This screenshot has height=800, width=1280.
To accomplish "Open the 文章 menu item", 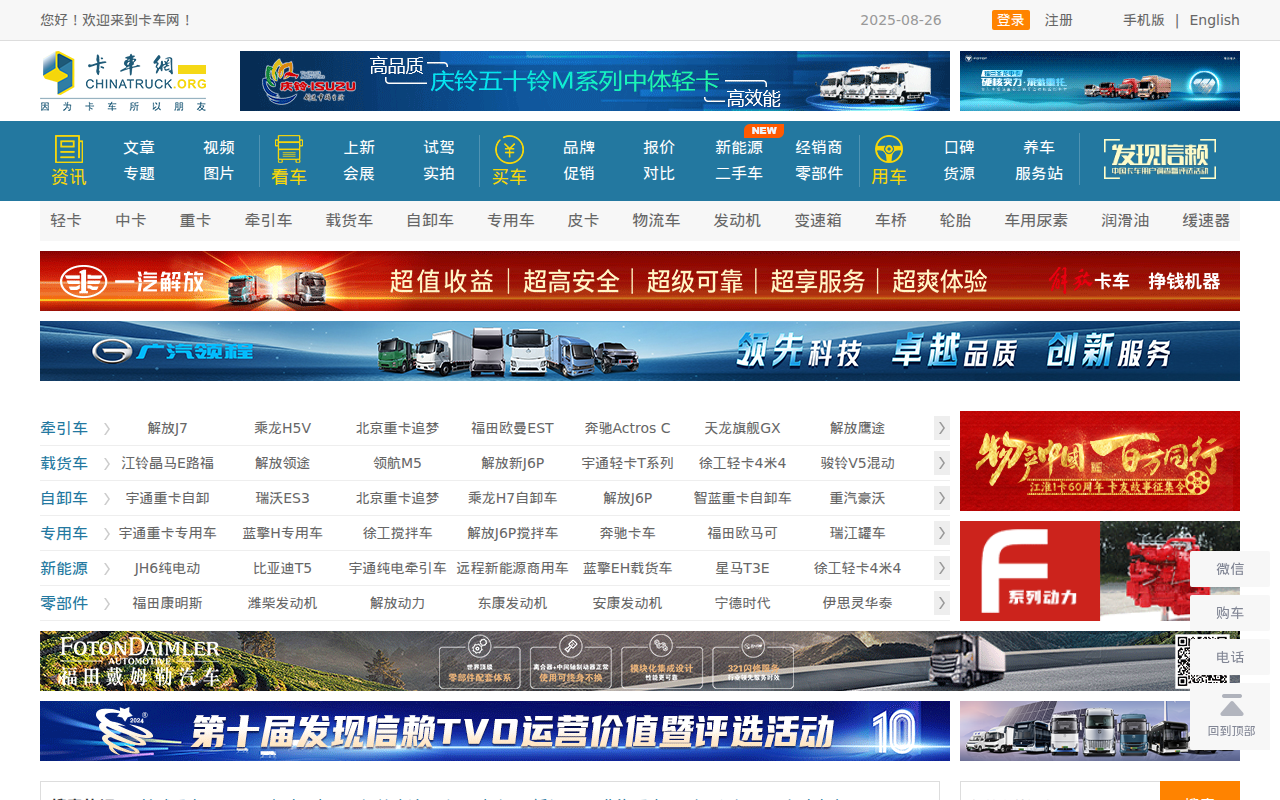I will [x=139, y=147].
